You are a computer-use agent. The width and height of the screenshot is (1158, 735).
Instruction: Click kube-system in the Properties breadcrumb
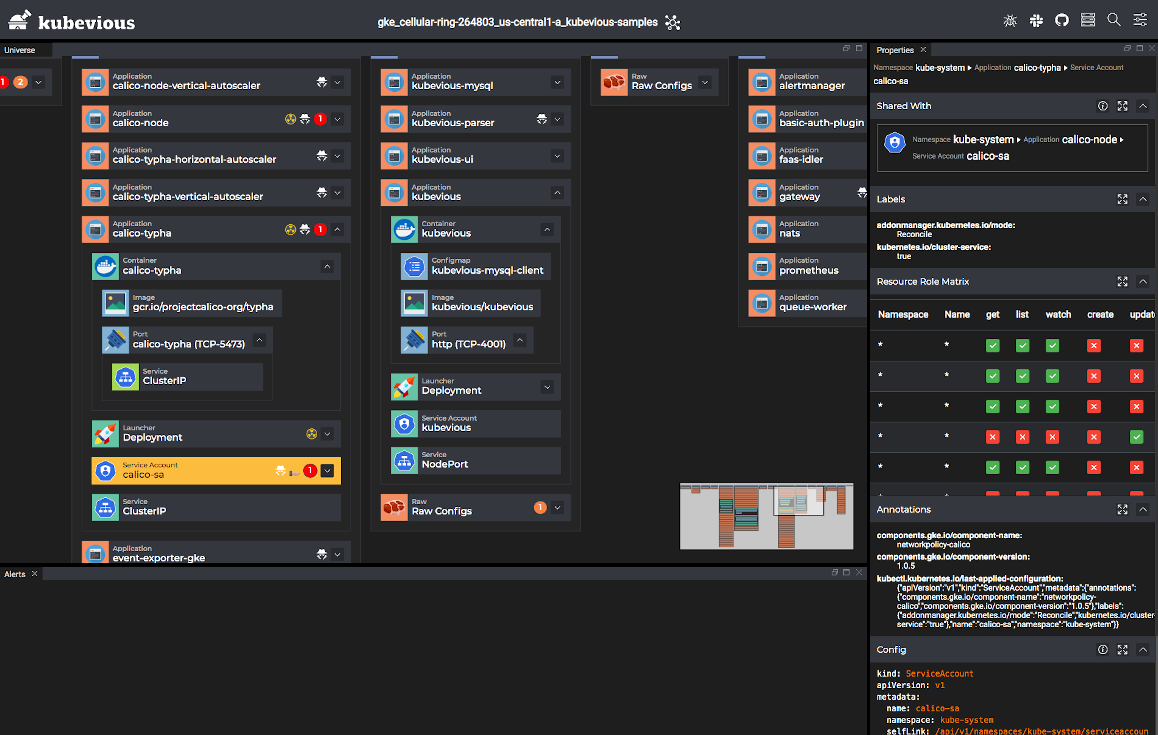tap(940, 67)
